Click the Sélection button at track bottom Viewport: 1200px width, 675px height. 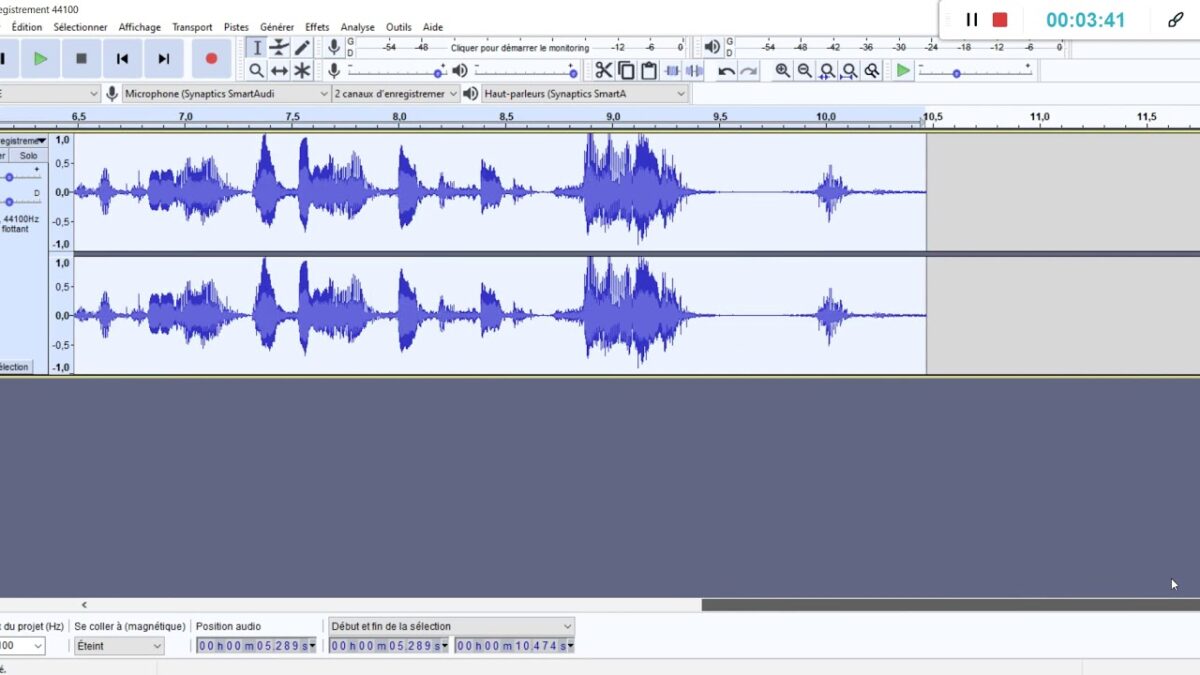(x=15, y=367)
